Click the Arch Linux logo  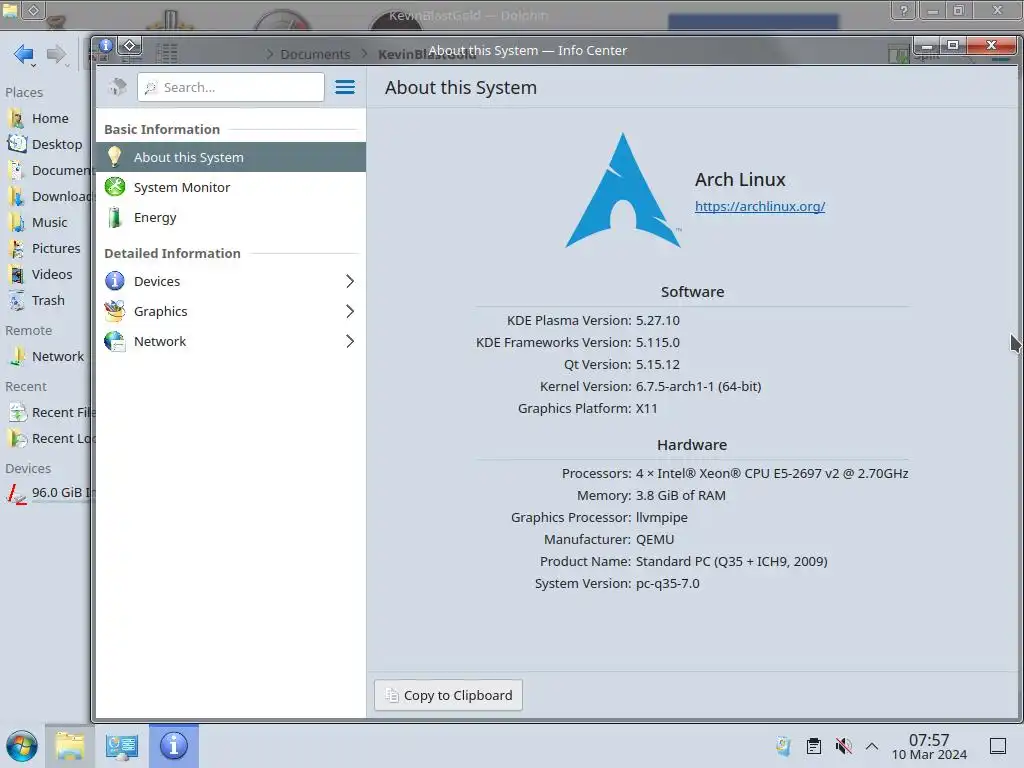[623, 191]
